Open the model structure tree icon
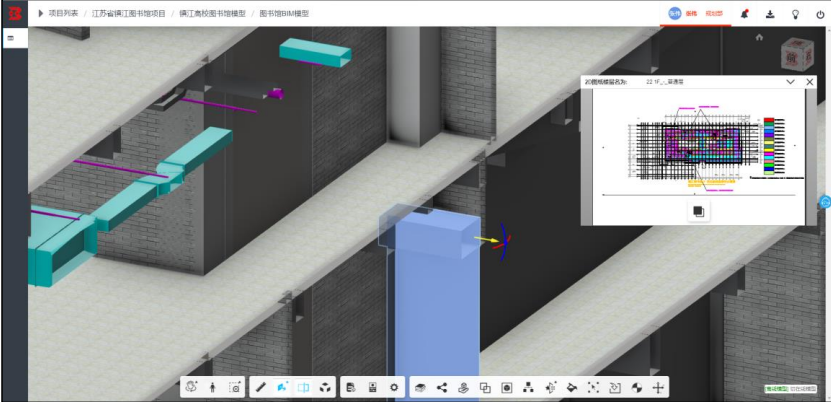Image resolution: width=831 pixels, height=402 pixels. click(x=528, y=388)
